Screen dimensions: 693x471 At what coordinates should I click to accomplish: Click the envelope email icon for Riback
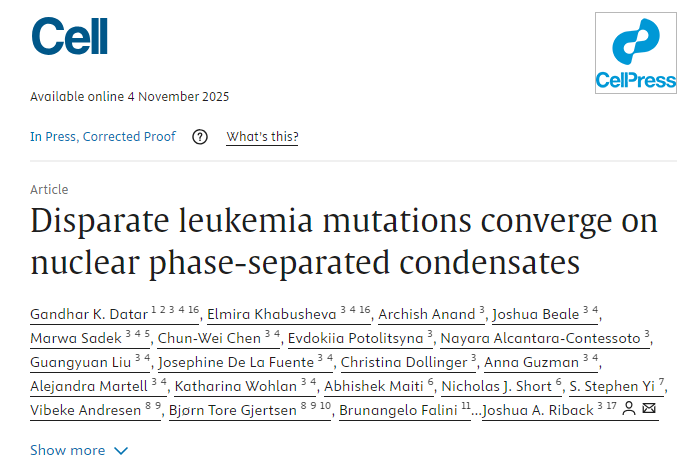648,409
